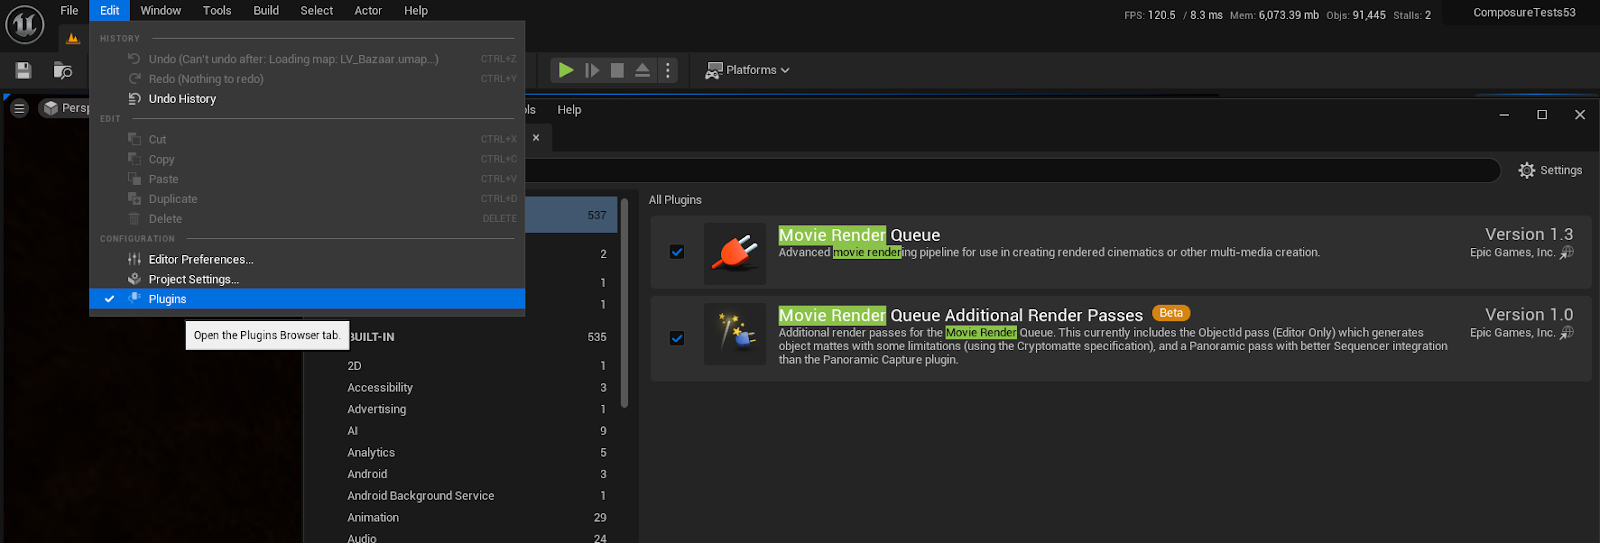This screenshot has width=1600, height=543.
Task: Click the Undo History icon
Action: pos(134,99)
